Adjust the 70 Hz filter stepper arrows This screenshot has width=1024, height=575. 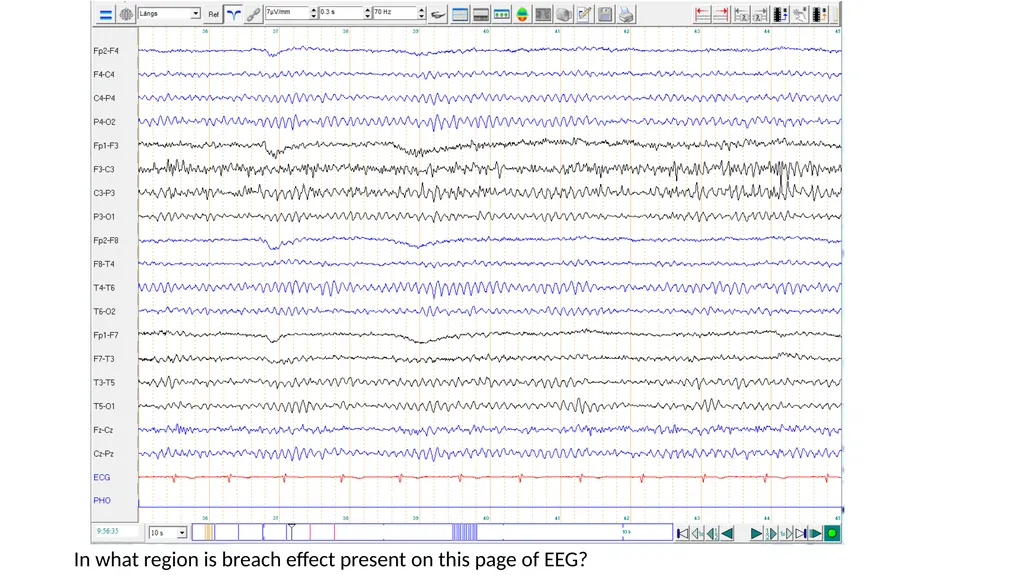coord(422,13)
